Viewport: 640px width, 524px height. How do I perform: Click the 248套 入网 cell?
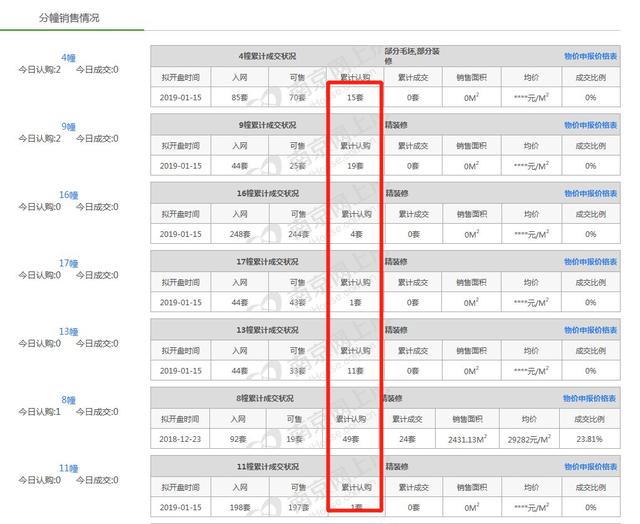tap(240, 234)
